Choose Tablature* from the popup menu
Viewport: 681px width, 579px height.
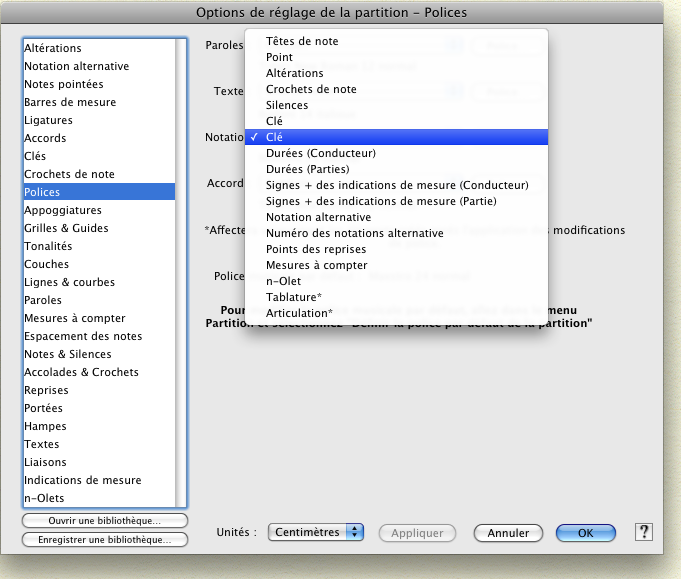tap(293, 297)
